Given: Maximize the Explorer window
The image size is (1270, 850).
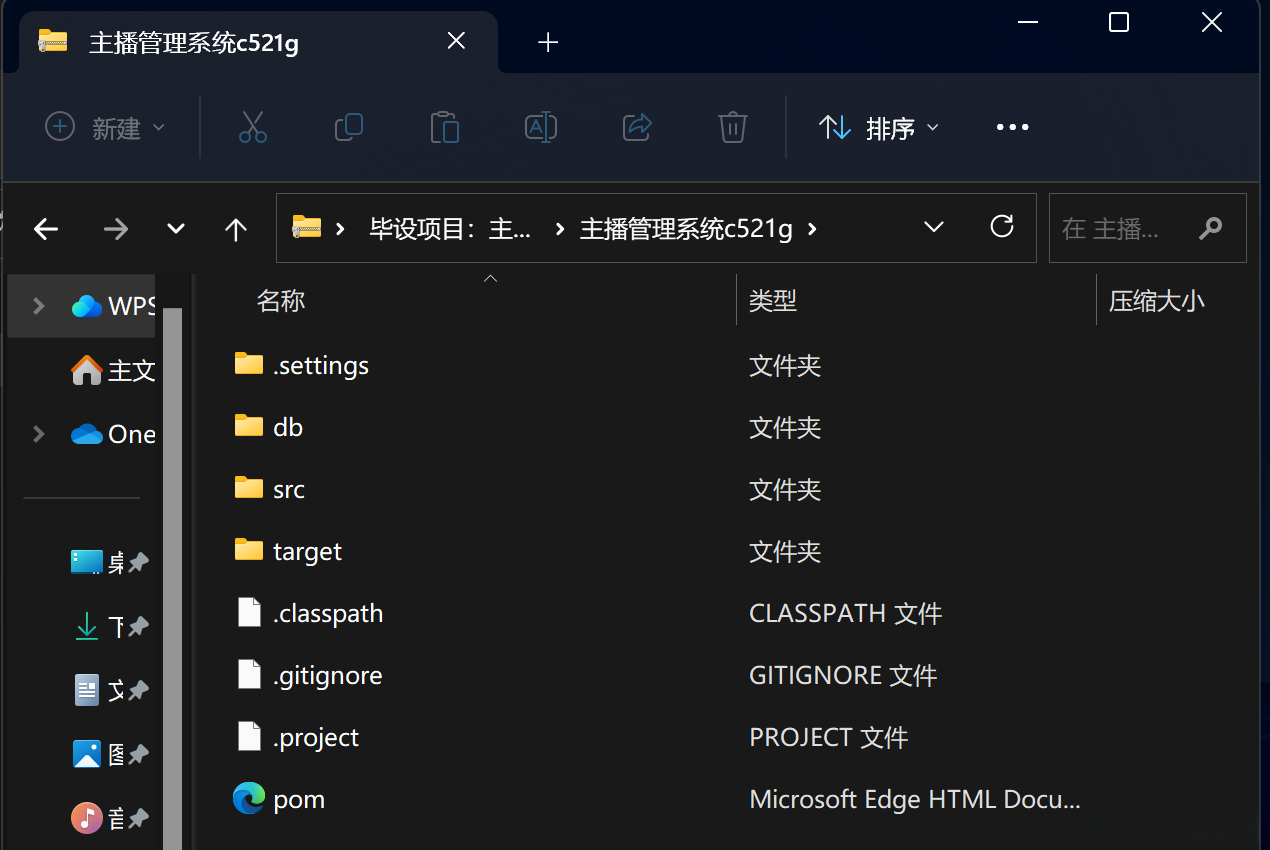Looking at the screenshot, I should point(1119,22).
